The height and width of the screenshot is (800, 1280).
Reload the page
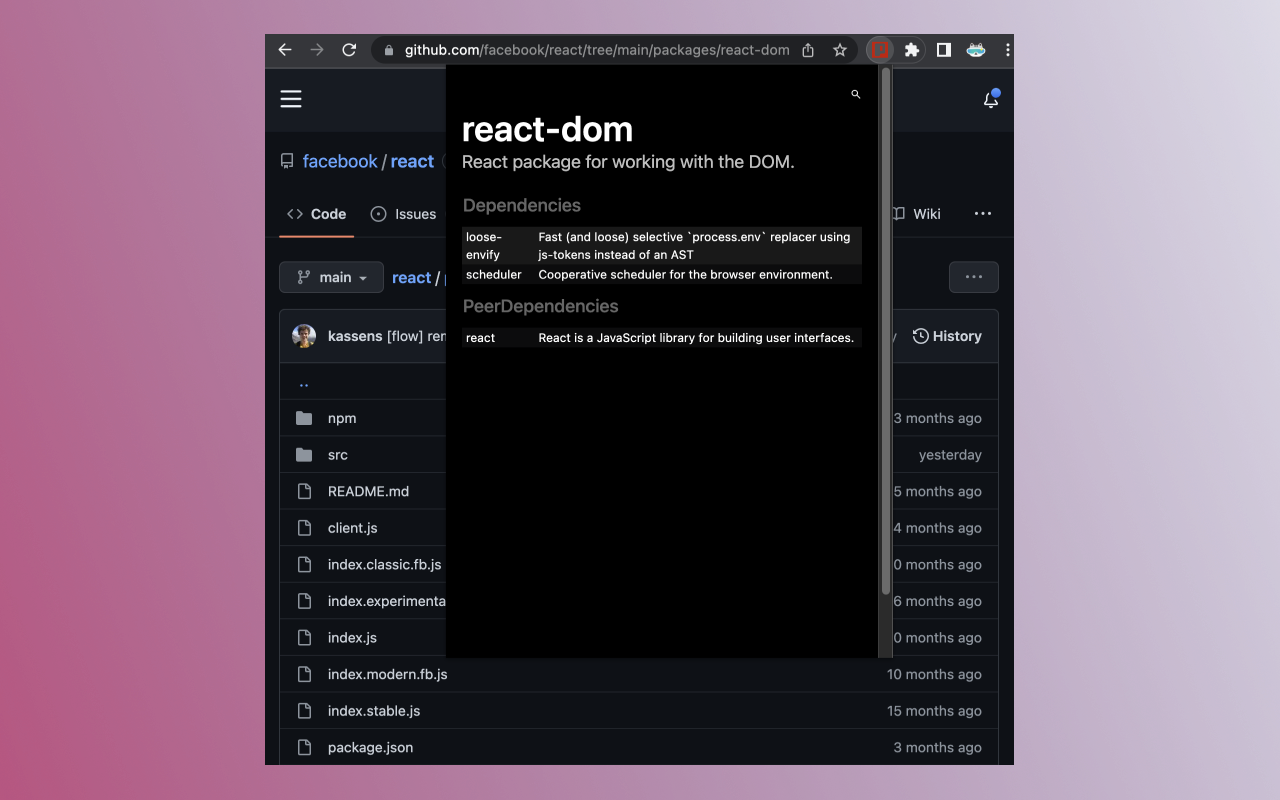[349, 50]
